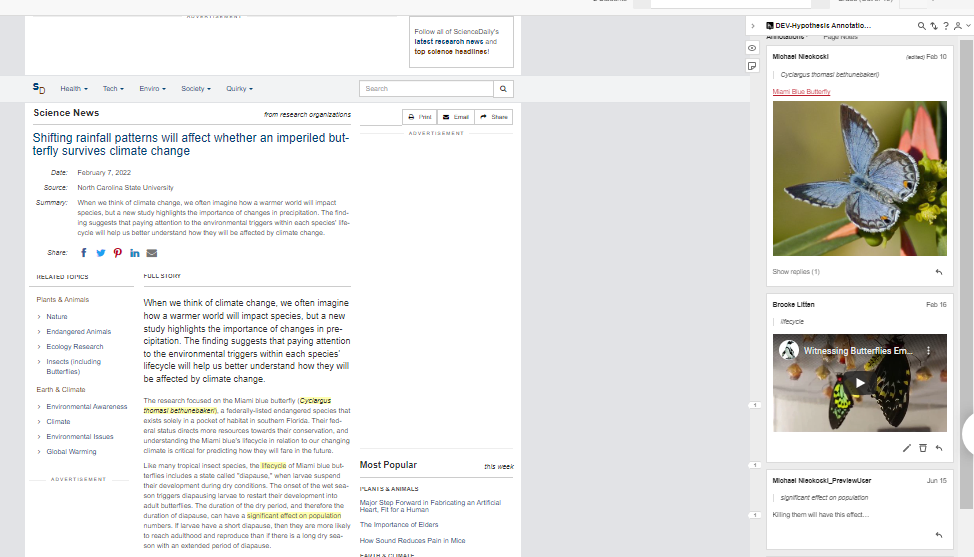This screenshot has width=974, height=557.
Task: Click the blue butterfly photo in annotation
Action: click(x=860, y=178)
